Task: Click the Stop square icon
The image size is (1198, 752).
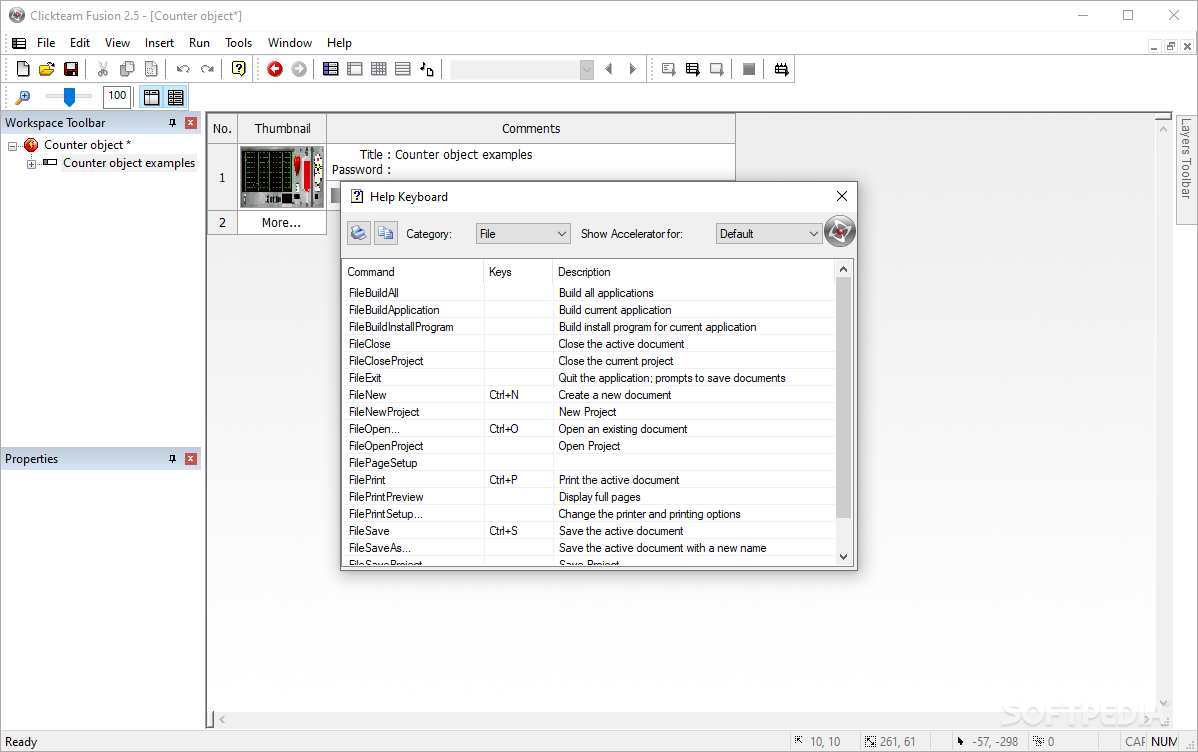Action: (749, 70)
